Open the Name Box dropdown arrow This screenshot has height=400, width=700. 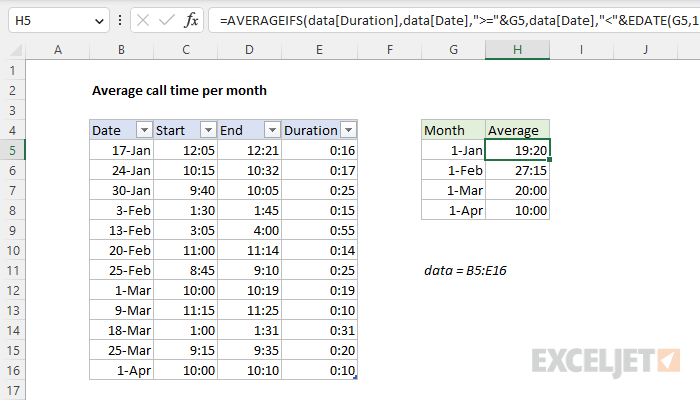click(99, 21)
